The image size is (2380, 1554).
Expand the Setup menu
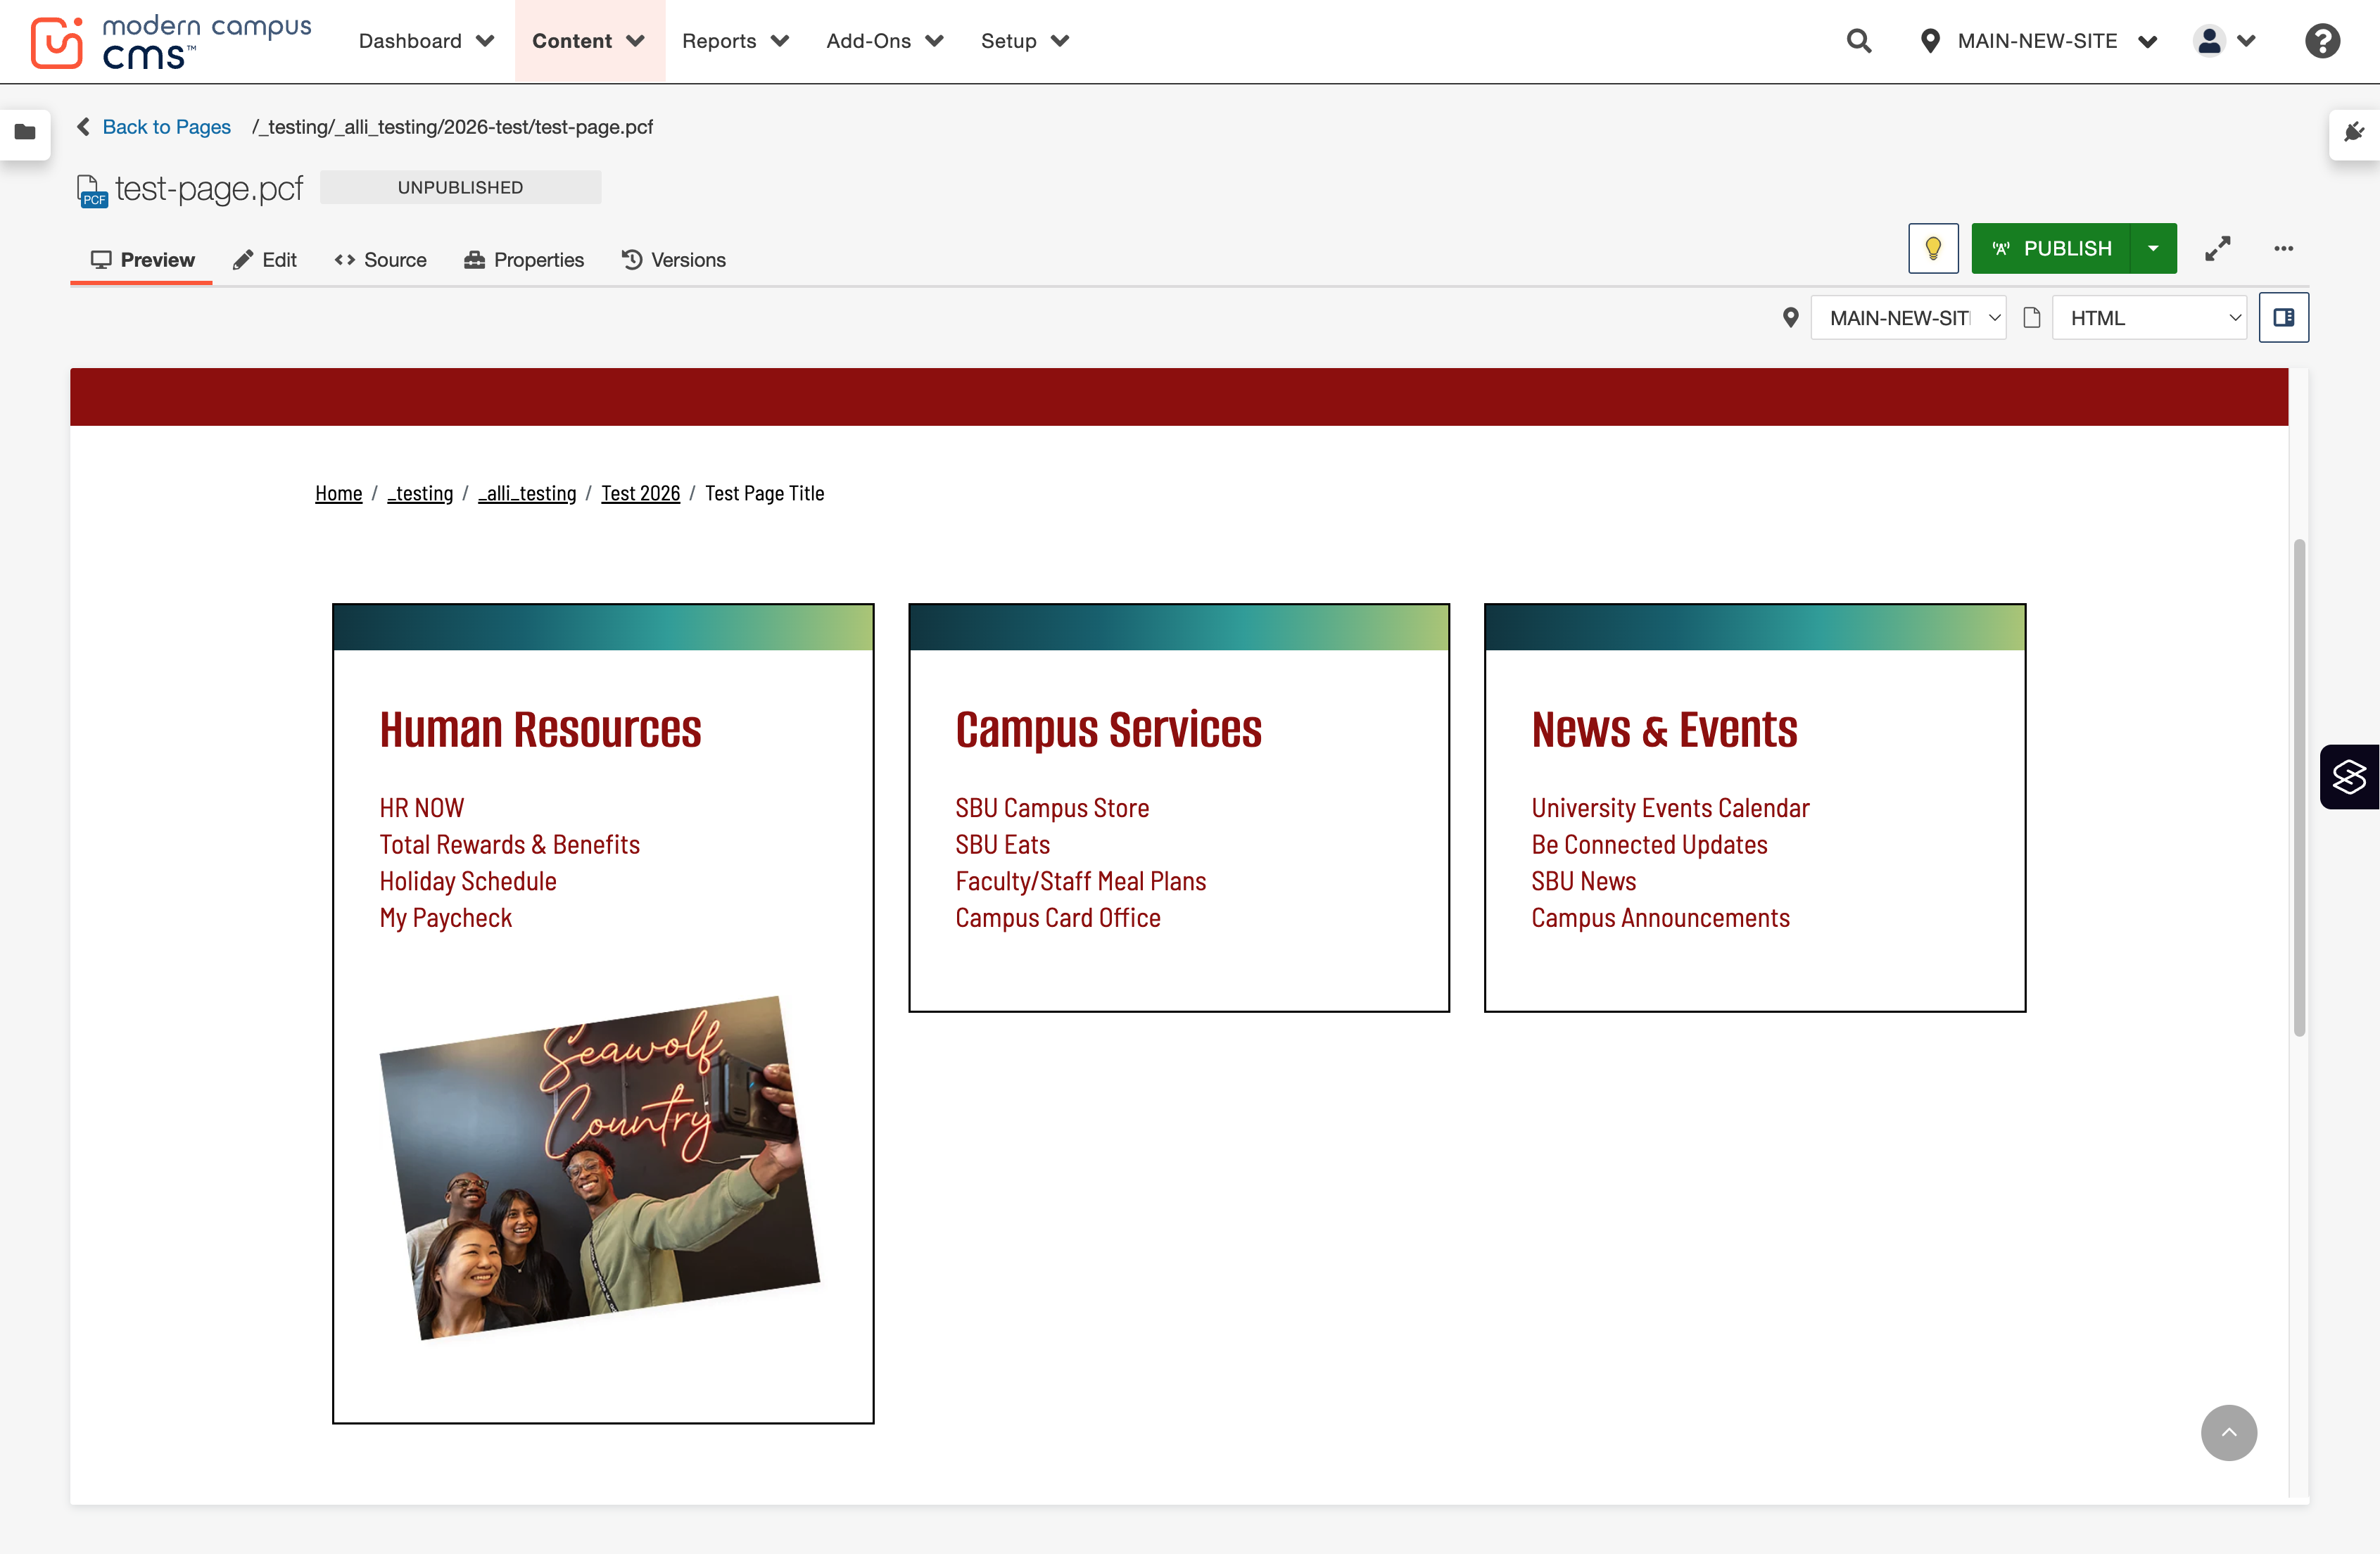pos(1024,41)
